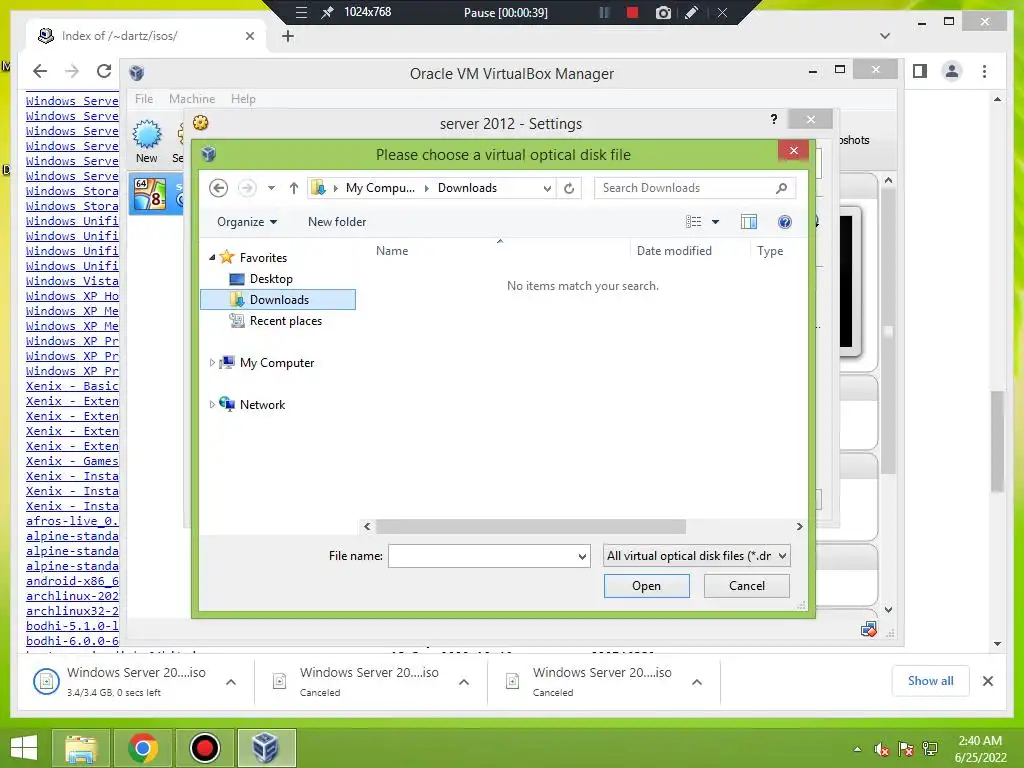Viewport: 1024px width, 768px height.
Task: Refresh the Downloads folder listing
Action: point(569,188)
